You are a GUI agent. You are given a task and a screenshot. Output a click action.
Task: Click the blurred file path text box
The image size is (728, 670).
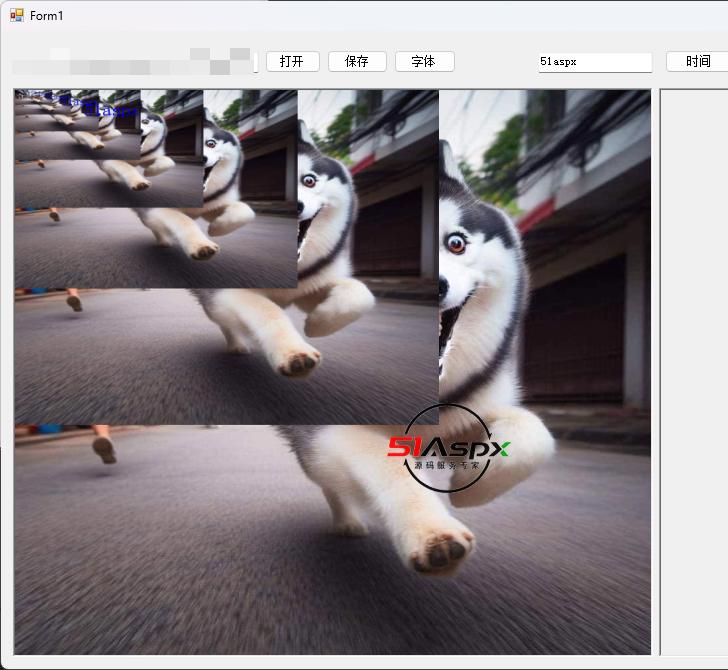pyautogui.click(x=135, y=62)
